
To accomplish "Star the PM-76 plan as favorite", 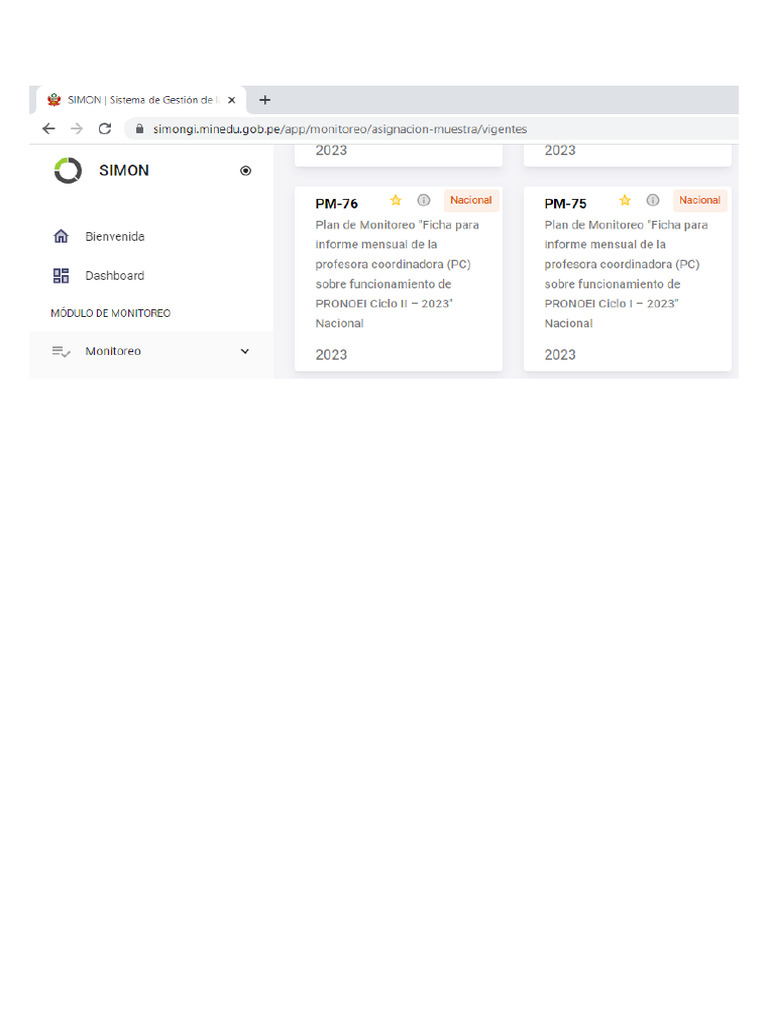I will tap(396, 200).
